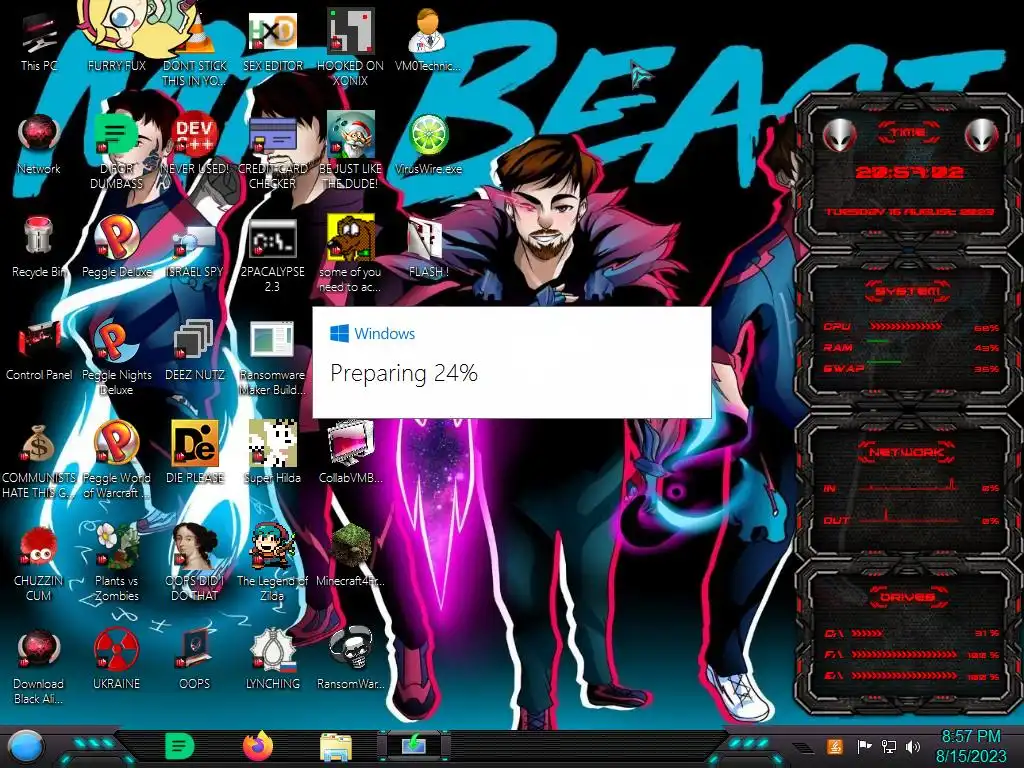
Task: Switch to the active installer taskbar item
Action: tap(414, 745)
